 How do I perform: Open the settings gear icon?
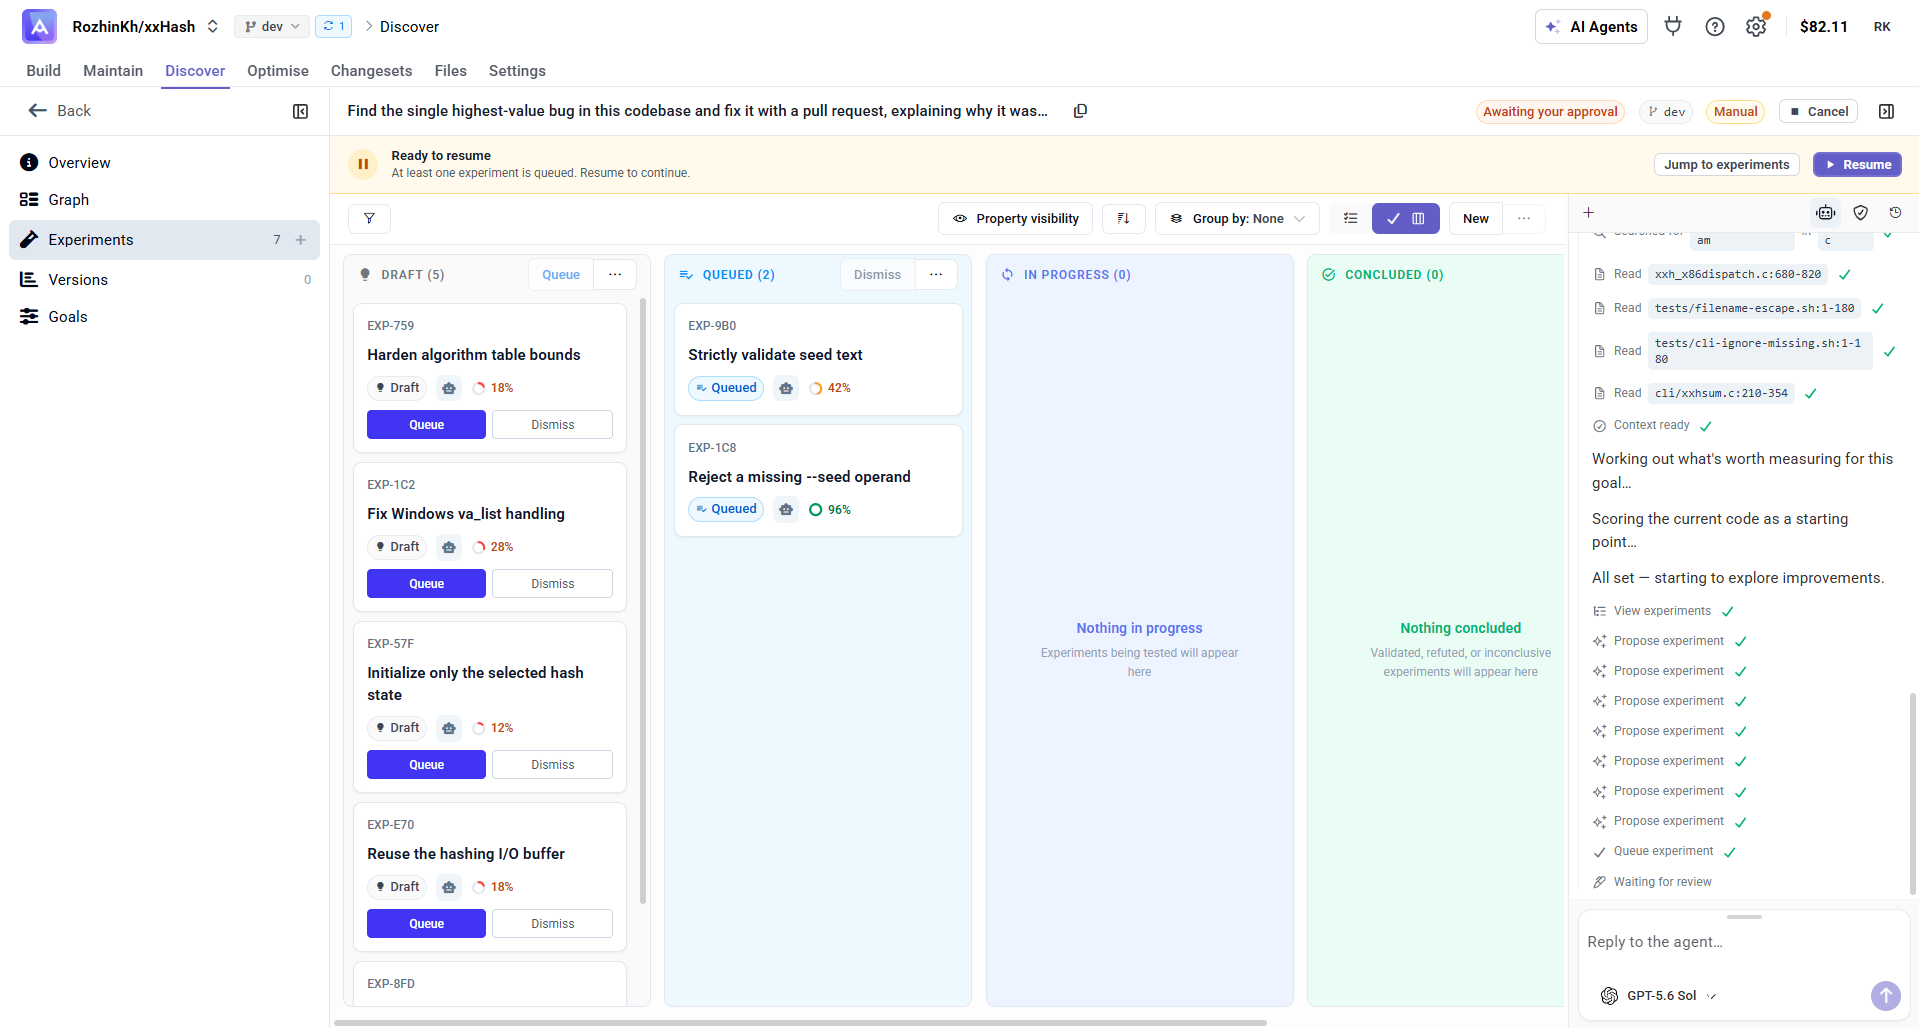(1756, 27)
